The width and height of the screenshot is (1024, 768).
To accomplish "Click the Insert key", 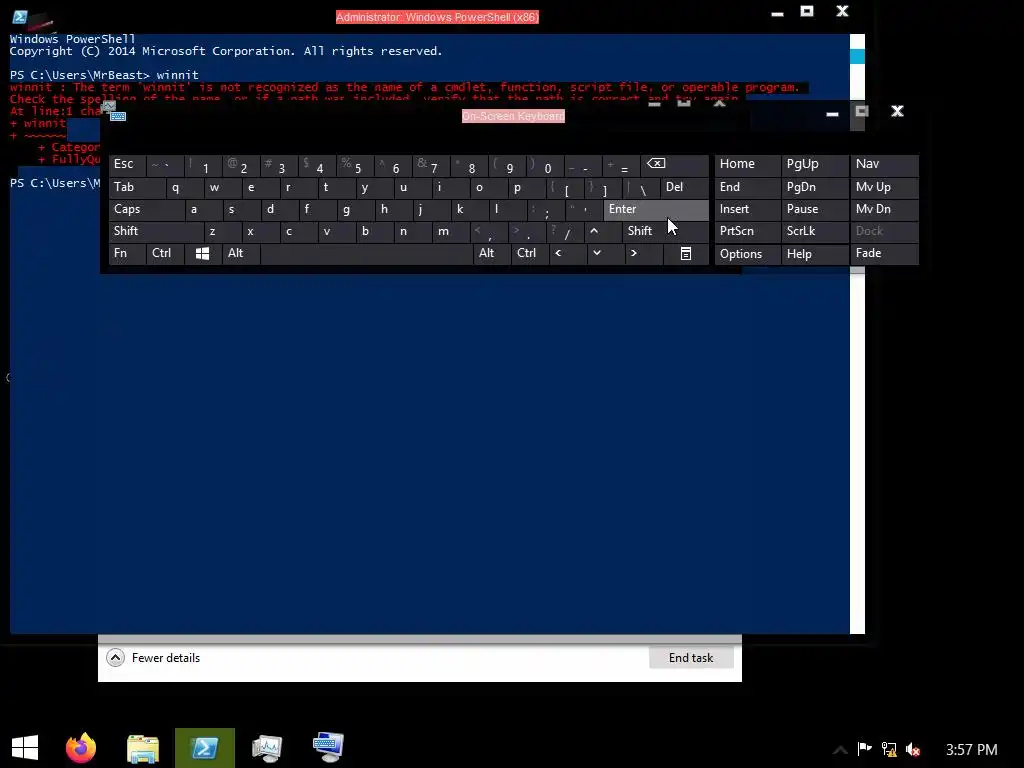I will pyautogui.click(x=748, y=210).
